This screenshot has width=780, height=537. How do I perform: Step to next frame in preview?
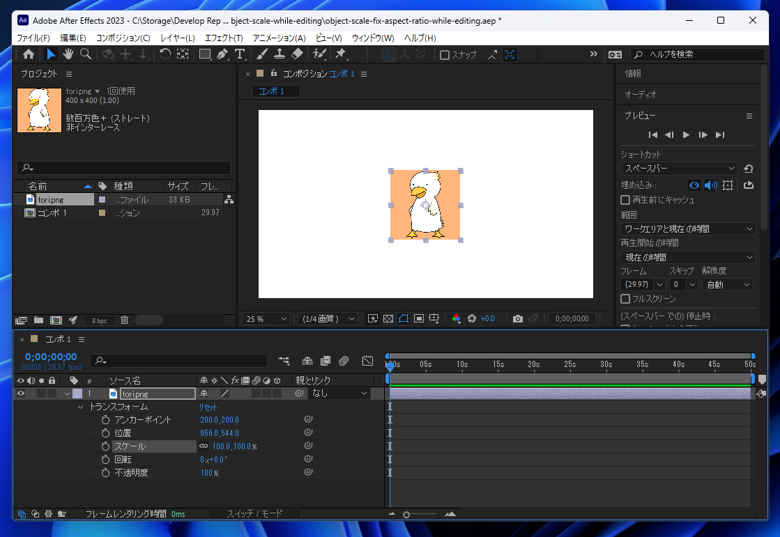tap(702, 135)
